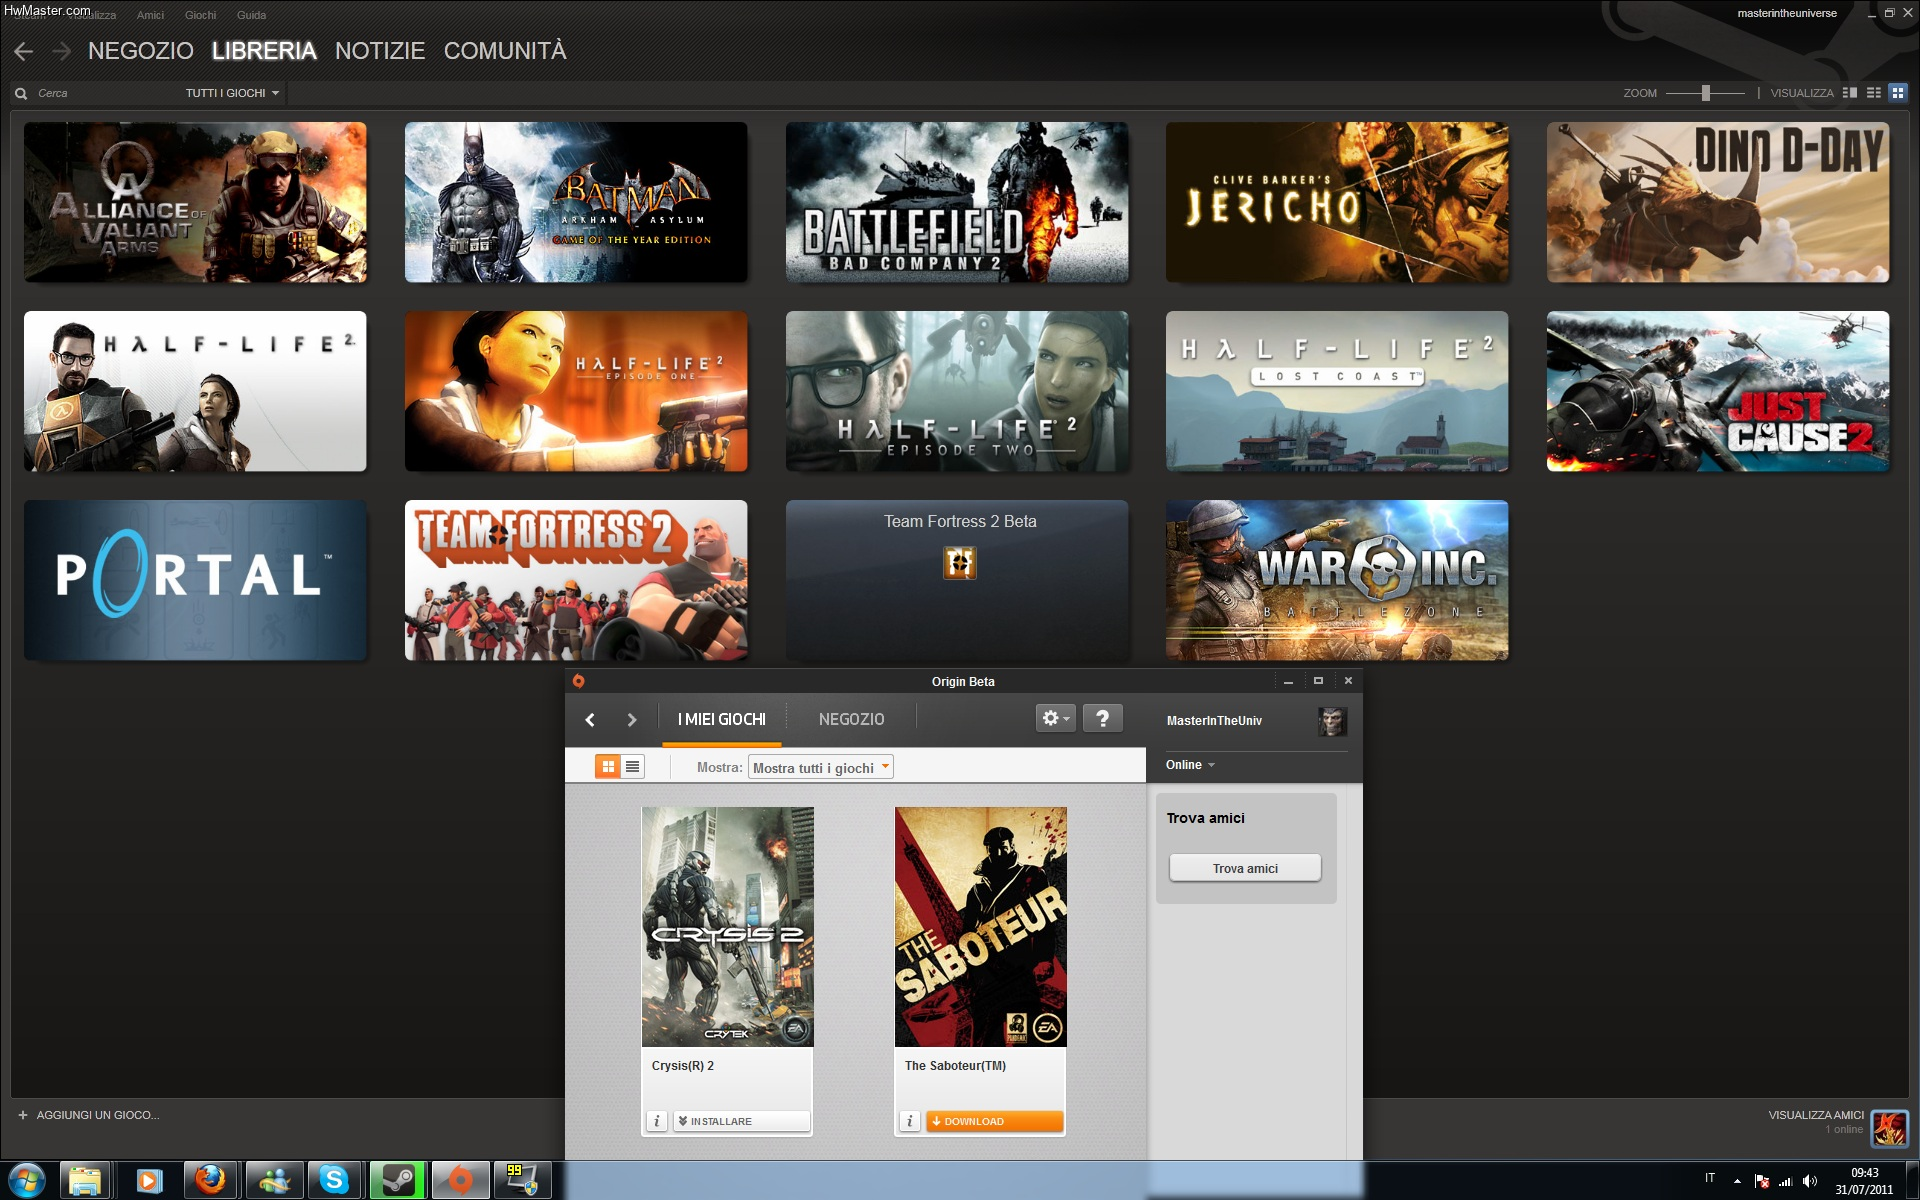
Task: Open VISUALIZZA AMICI friends list
Action: (1816, 1115)
